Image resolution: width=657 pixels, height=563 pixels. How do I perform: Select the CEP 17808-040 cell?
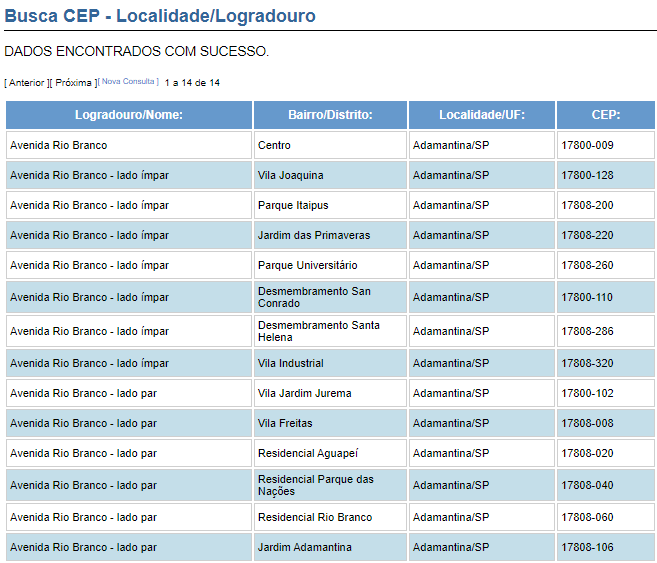pos(606,485)
